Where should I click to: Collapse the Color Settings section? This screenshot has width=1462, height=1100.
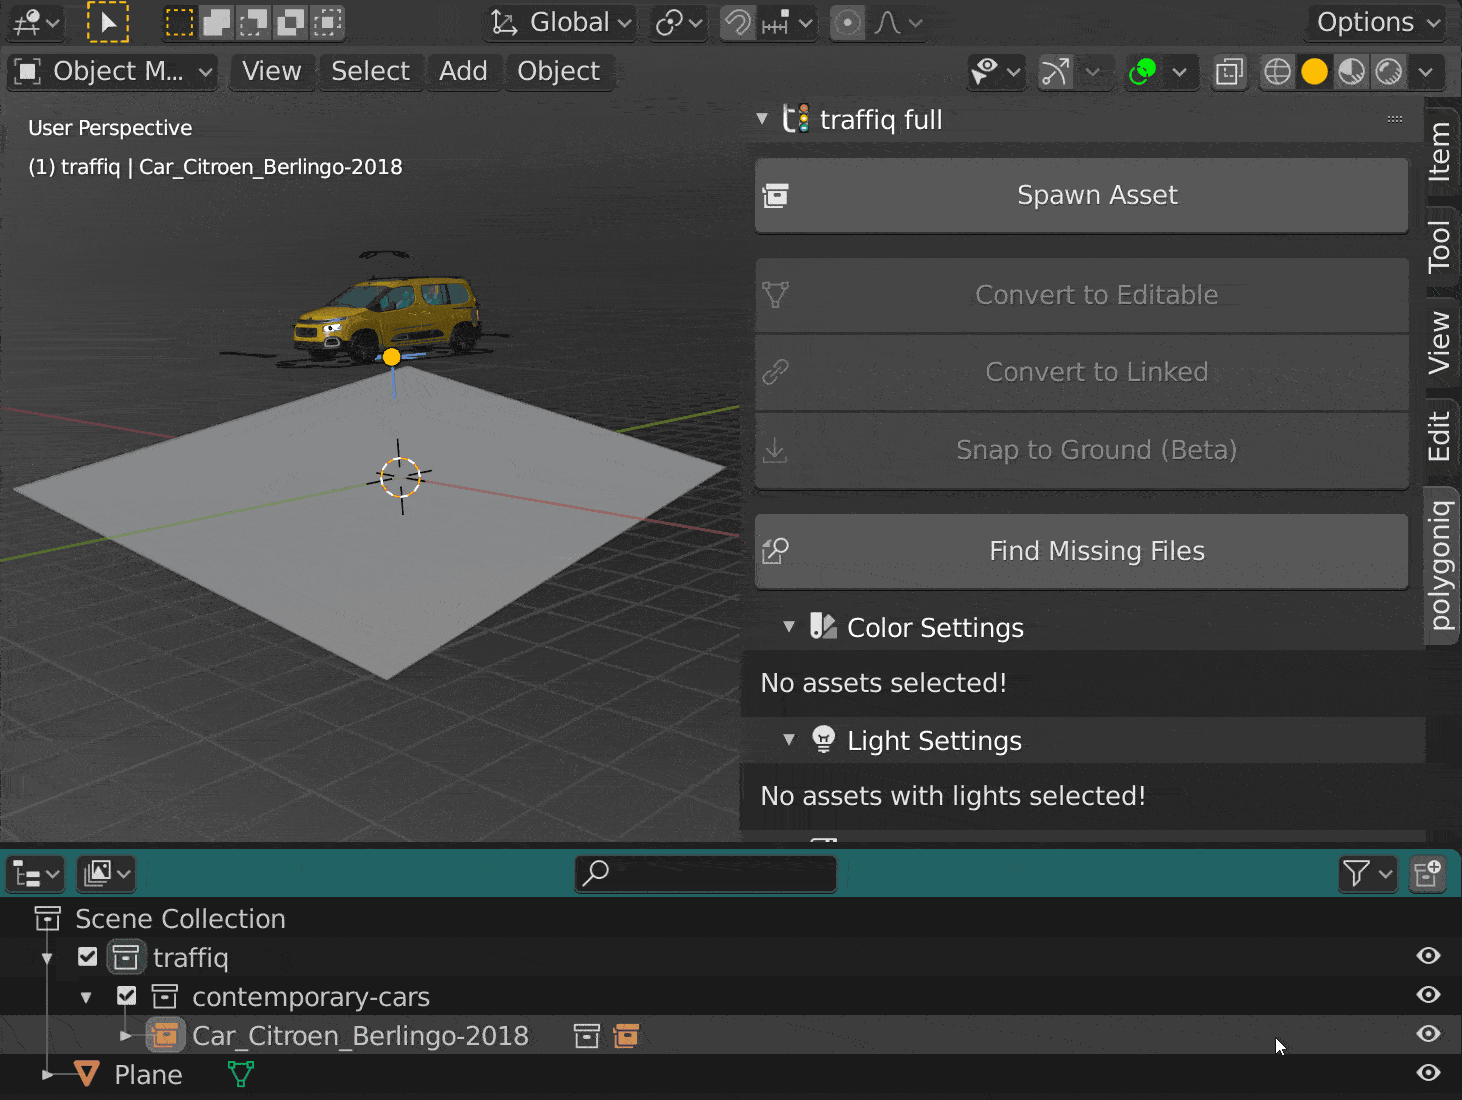pyautogui.click(x=789, y=627)
